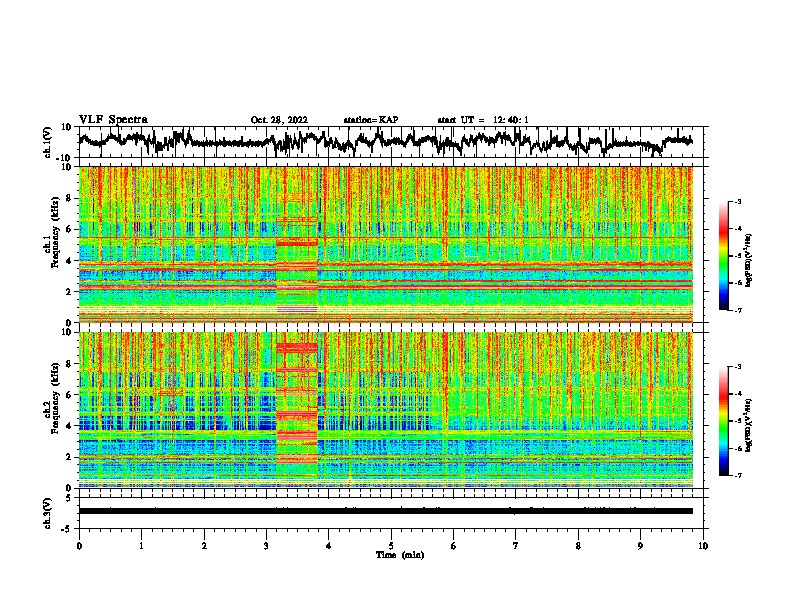
Task: Click the "4" kHz tick of ch.1 spectrogram
Action: [69, 261]
